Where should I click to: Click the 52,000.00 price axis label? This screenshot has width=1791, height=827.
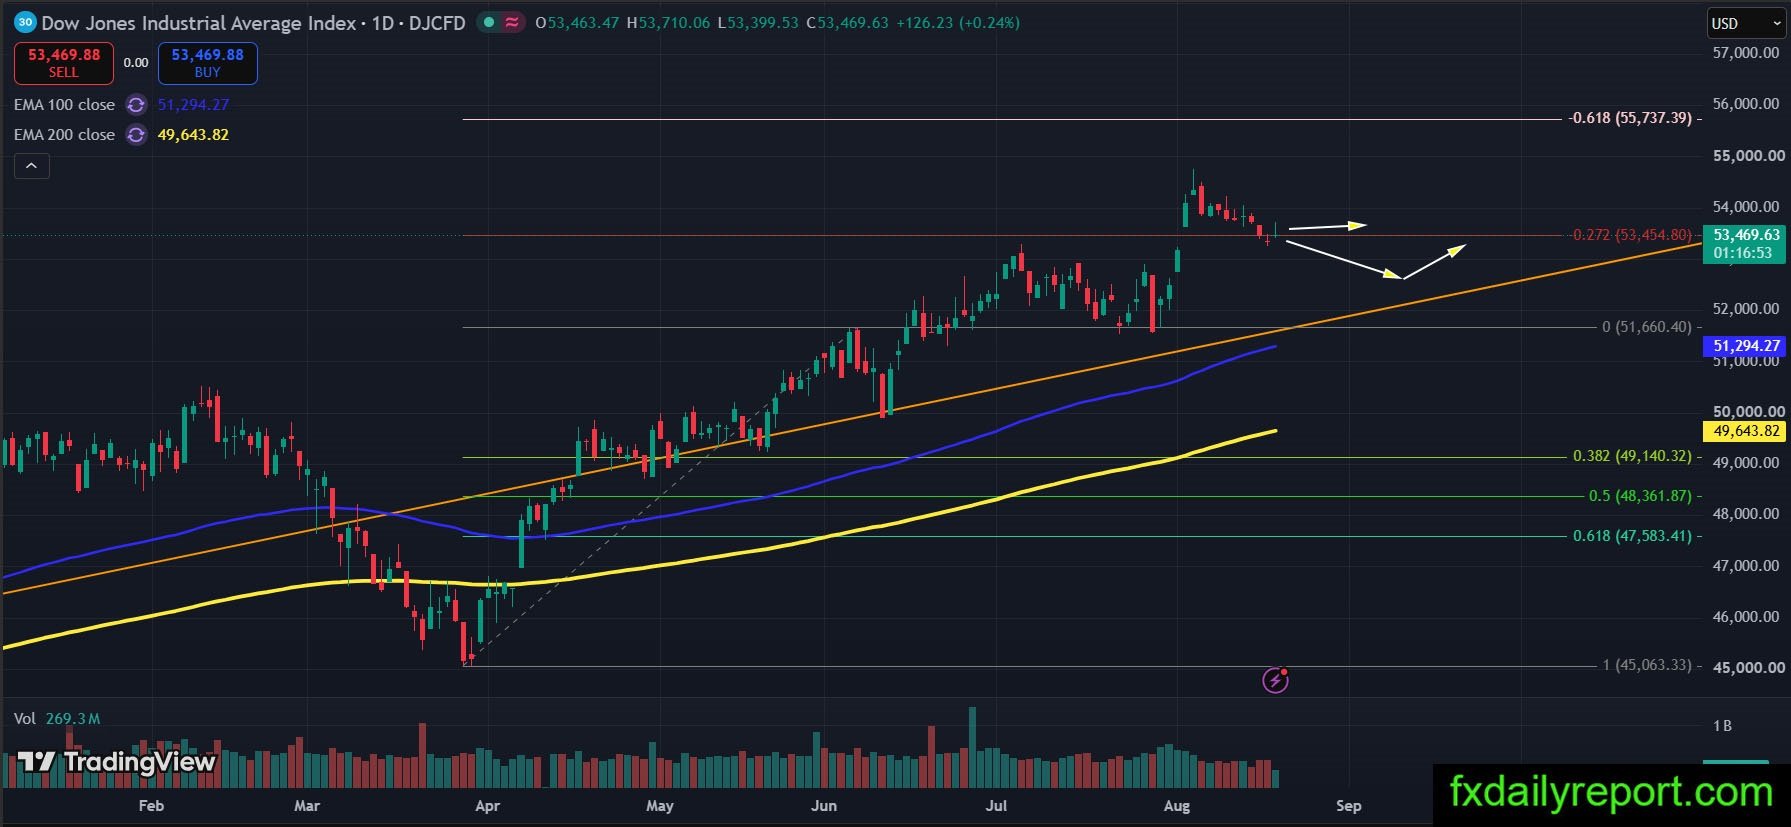point(1746,309)
